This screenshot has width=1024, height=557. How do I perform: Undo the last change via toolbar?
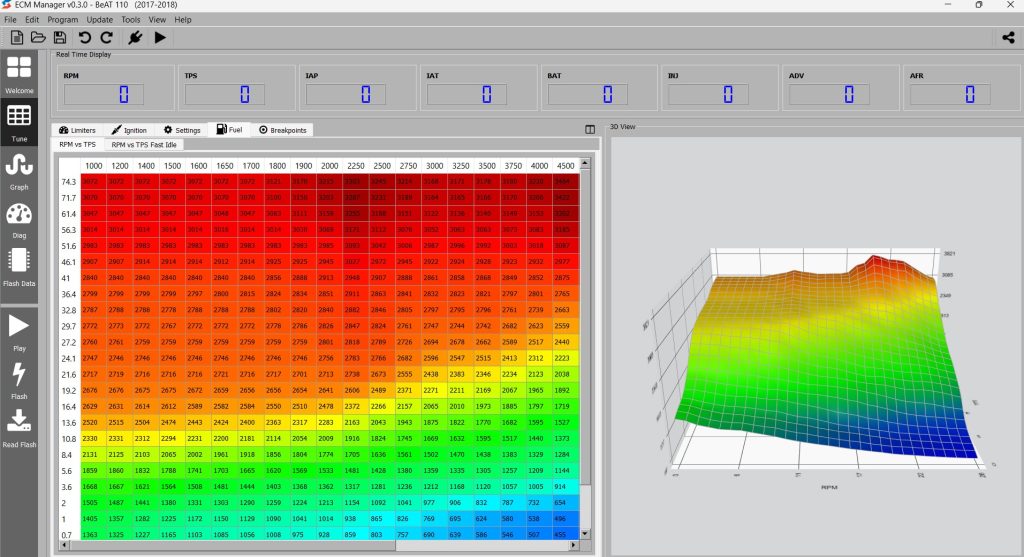(84, 38)
